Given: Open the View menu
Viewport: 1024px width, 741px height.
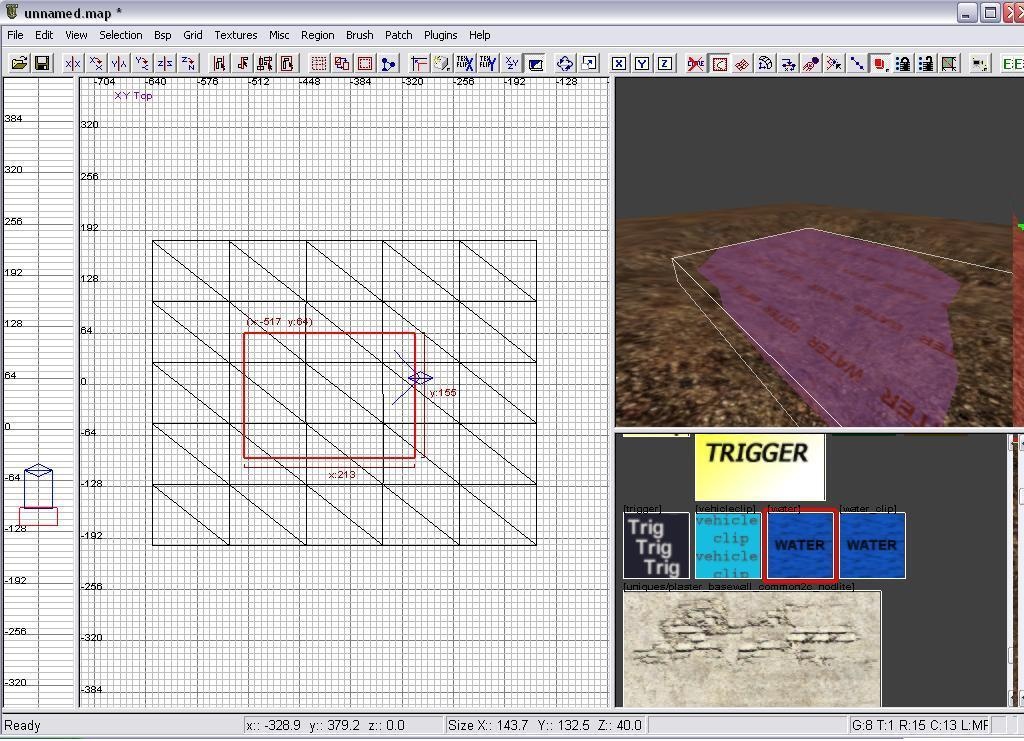Looking at the screenshot, I should coord(76,35).
